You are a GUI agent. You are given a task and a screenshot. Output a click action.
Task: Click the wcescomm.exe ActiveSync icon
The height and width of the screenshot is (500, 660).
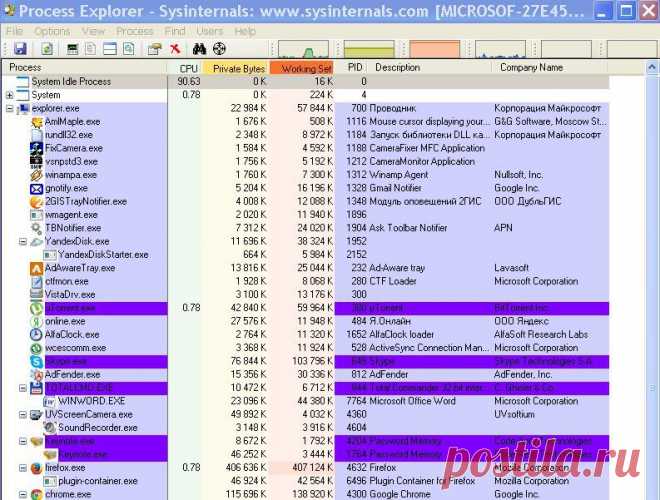tap(36, 348)
